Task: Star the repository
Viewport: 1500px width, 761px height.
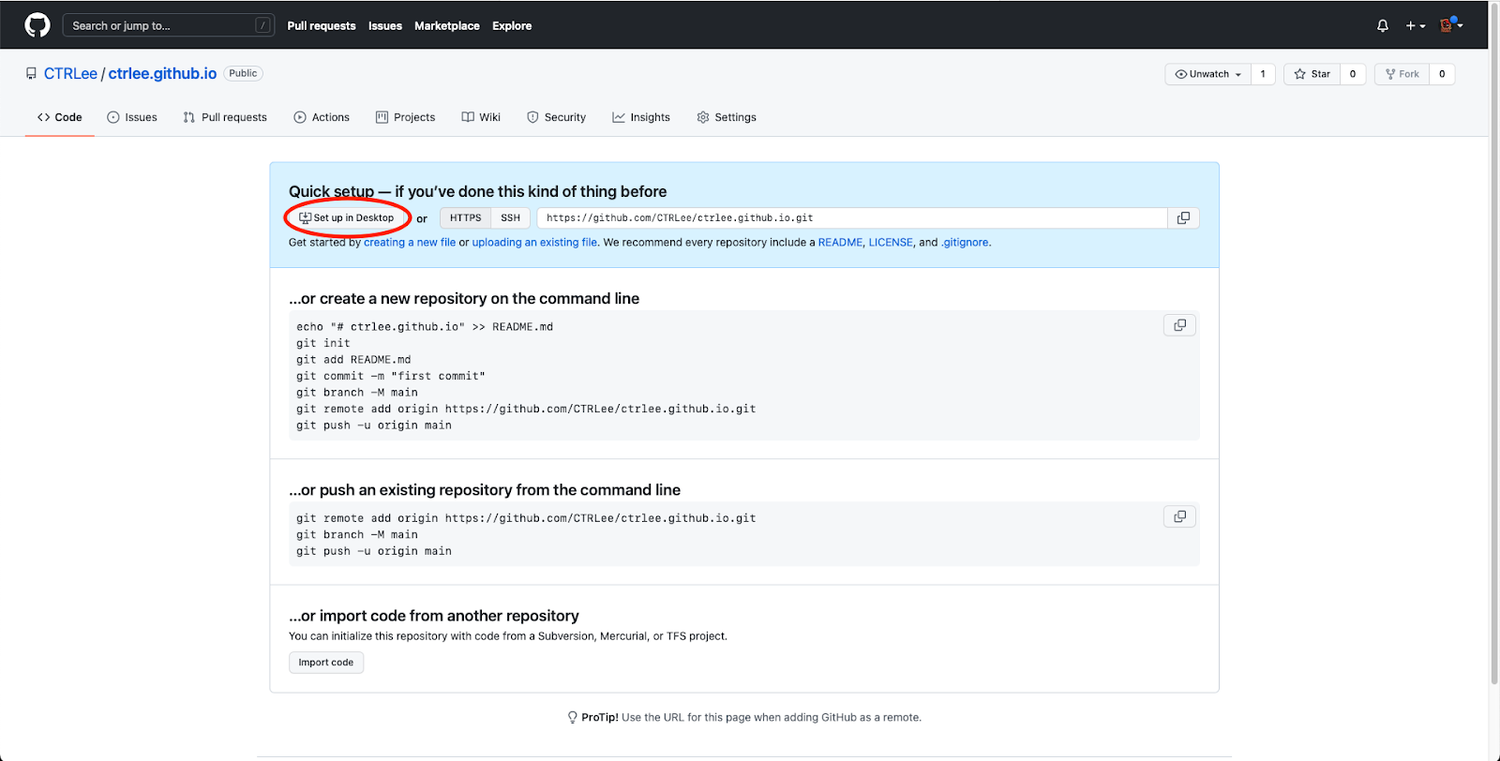Action: (x=1312, y=74)
